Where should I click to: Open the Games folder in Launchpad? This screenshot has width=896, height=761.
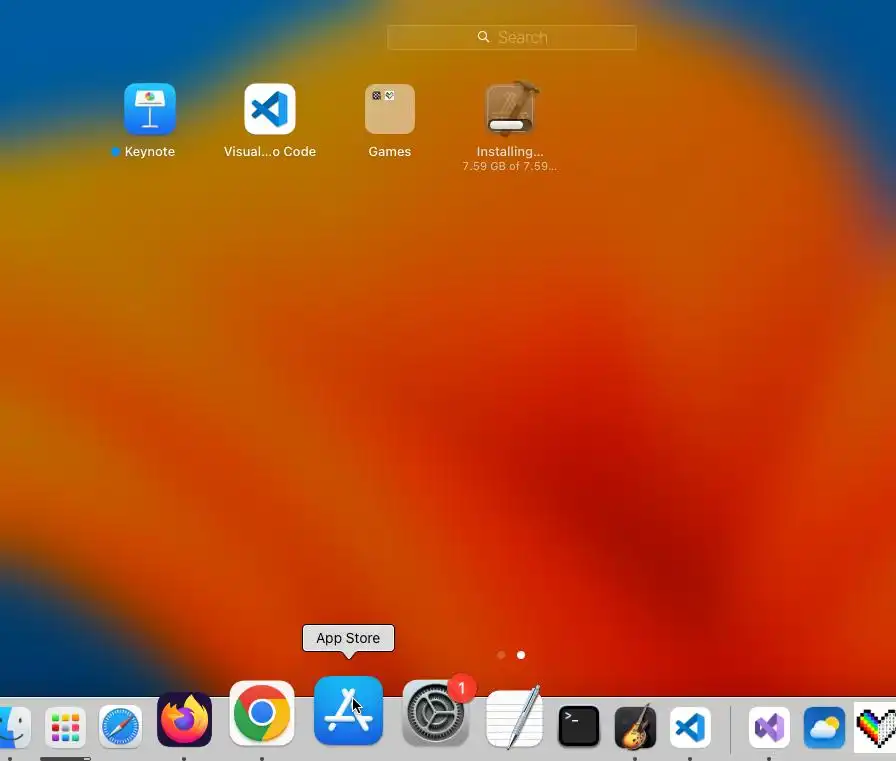coord(390,109)
